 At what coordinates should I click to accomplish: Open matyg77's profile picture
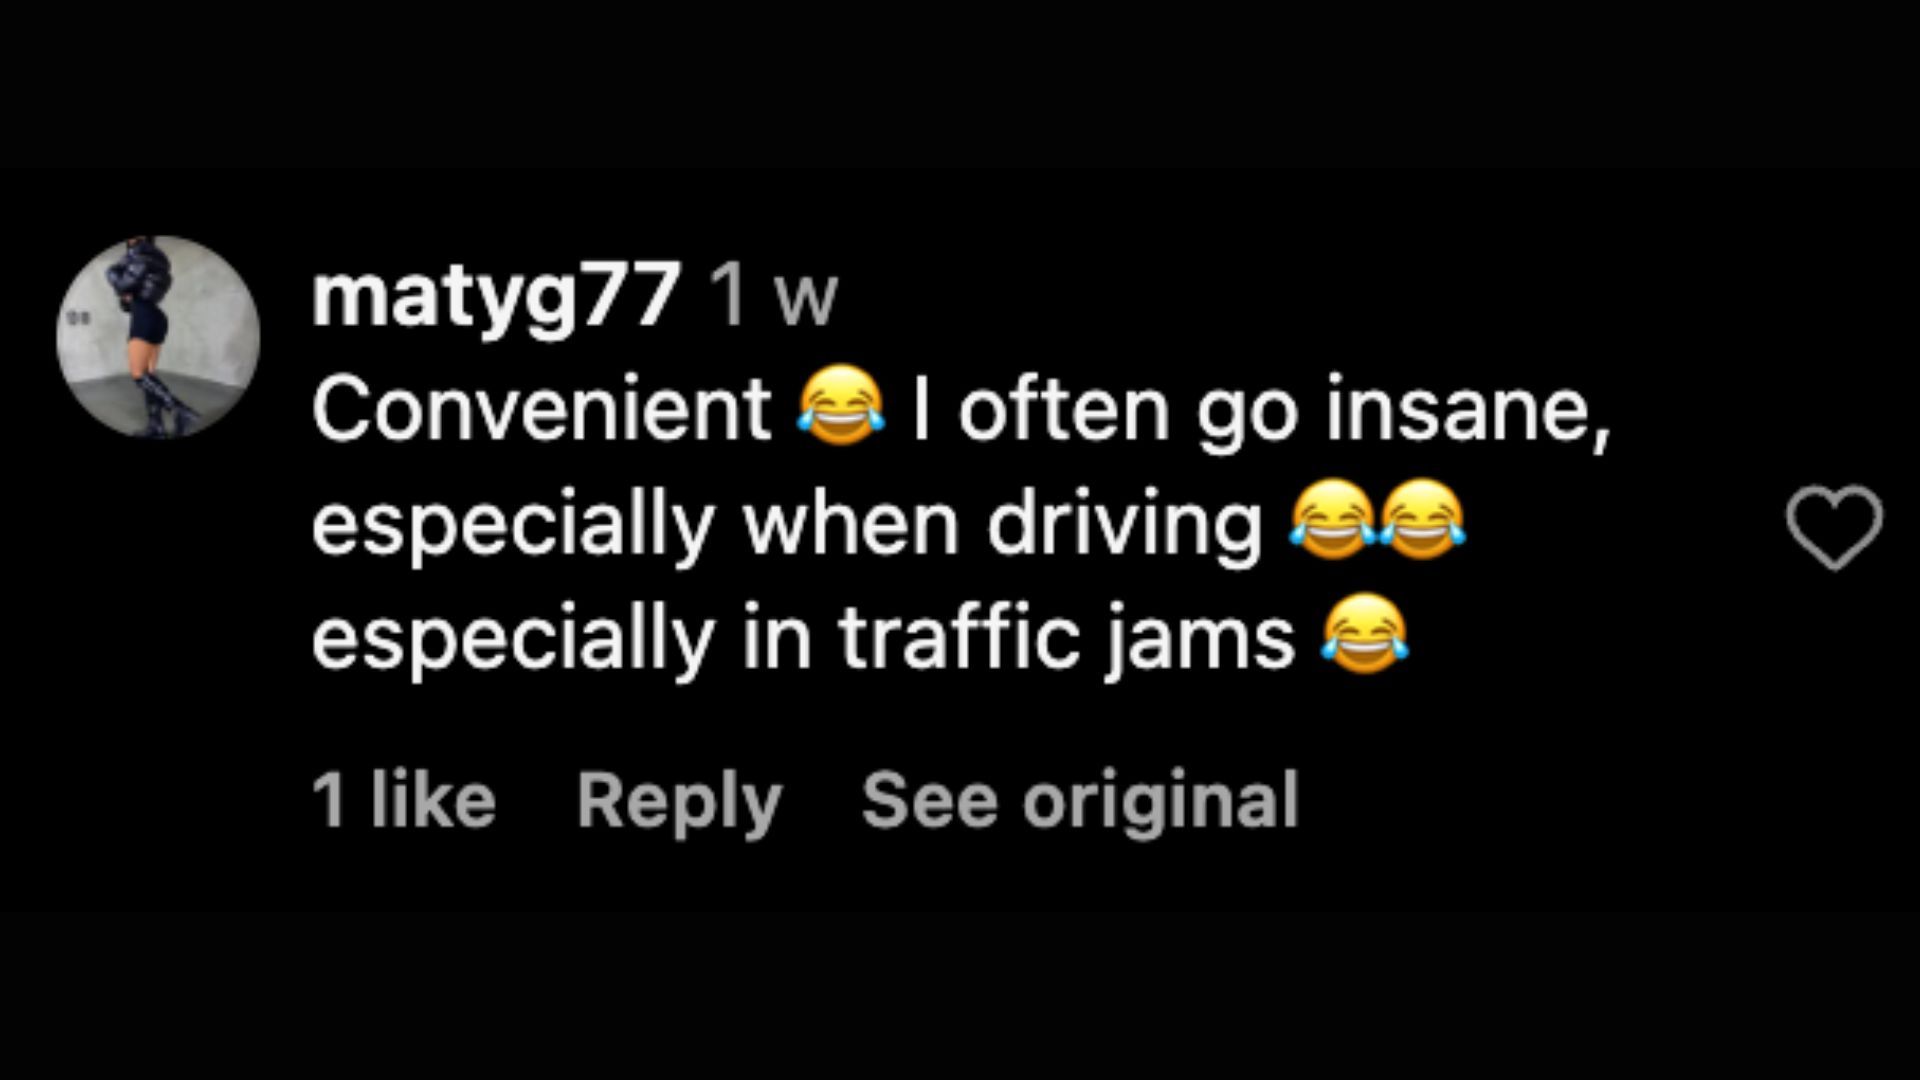(x=158, y=337)
